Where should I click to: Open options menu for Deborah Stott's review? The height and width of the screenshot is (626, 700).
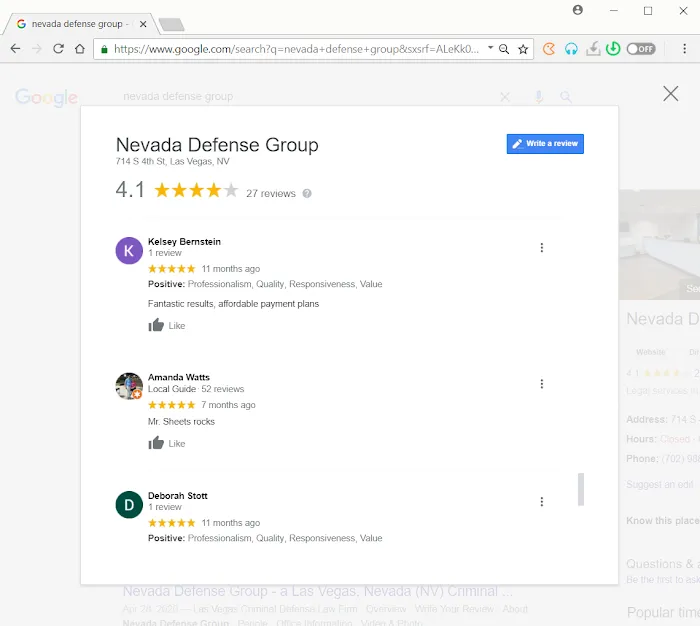pyautogui.click(x=542, y=502)
